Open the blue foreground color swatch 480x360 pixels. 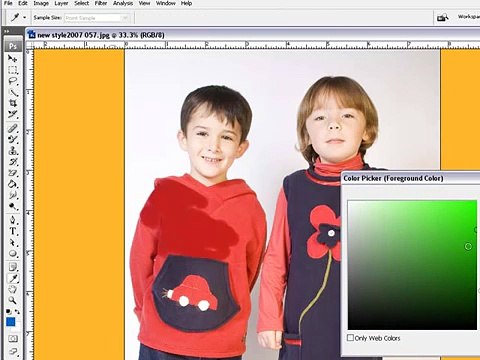[11, 322]
